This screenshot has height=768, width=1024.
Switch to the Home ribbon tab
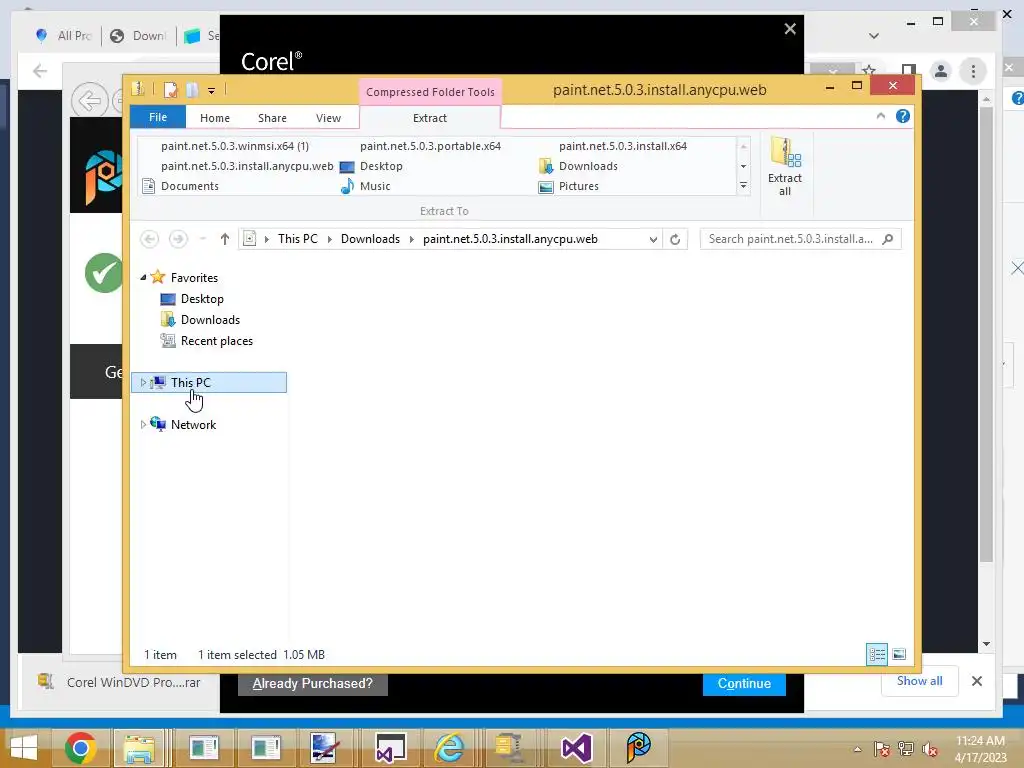[215, 118]
